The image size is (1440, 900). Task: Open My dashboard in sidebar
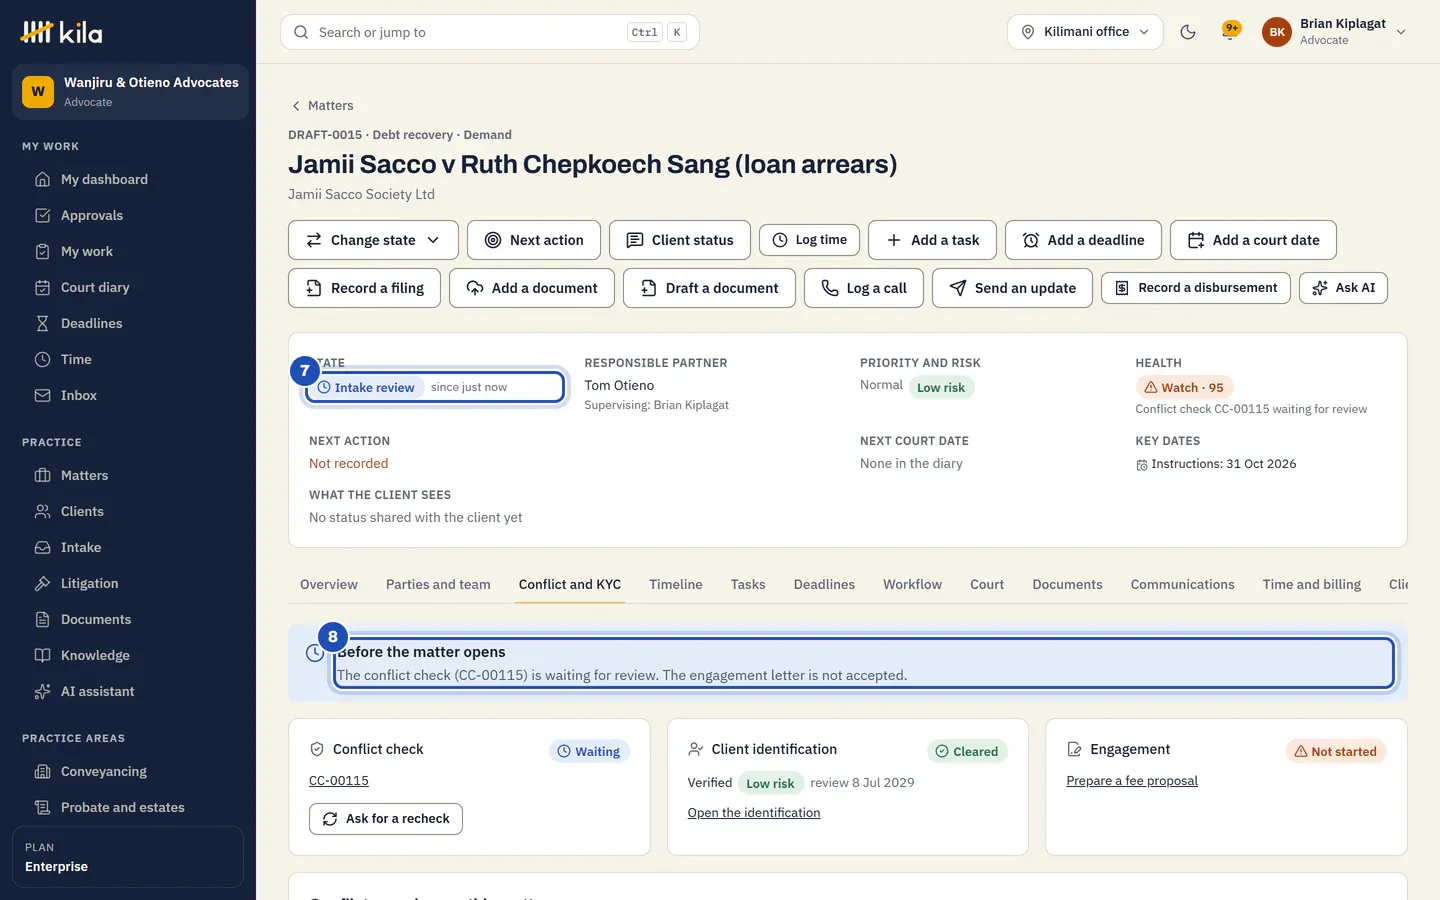click(x=128, y=179)
